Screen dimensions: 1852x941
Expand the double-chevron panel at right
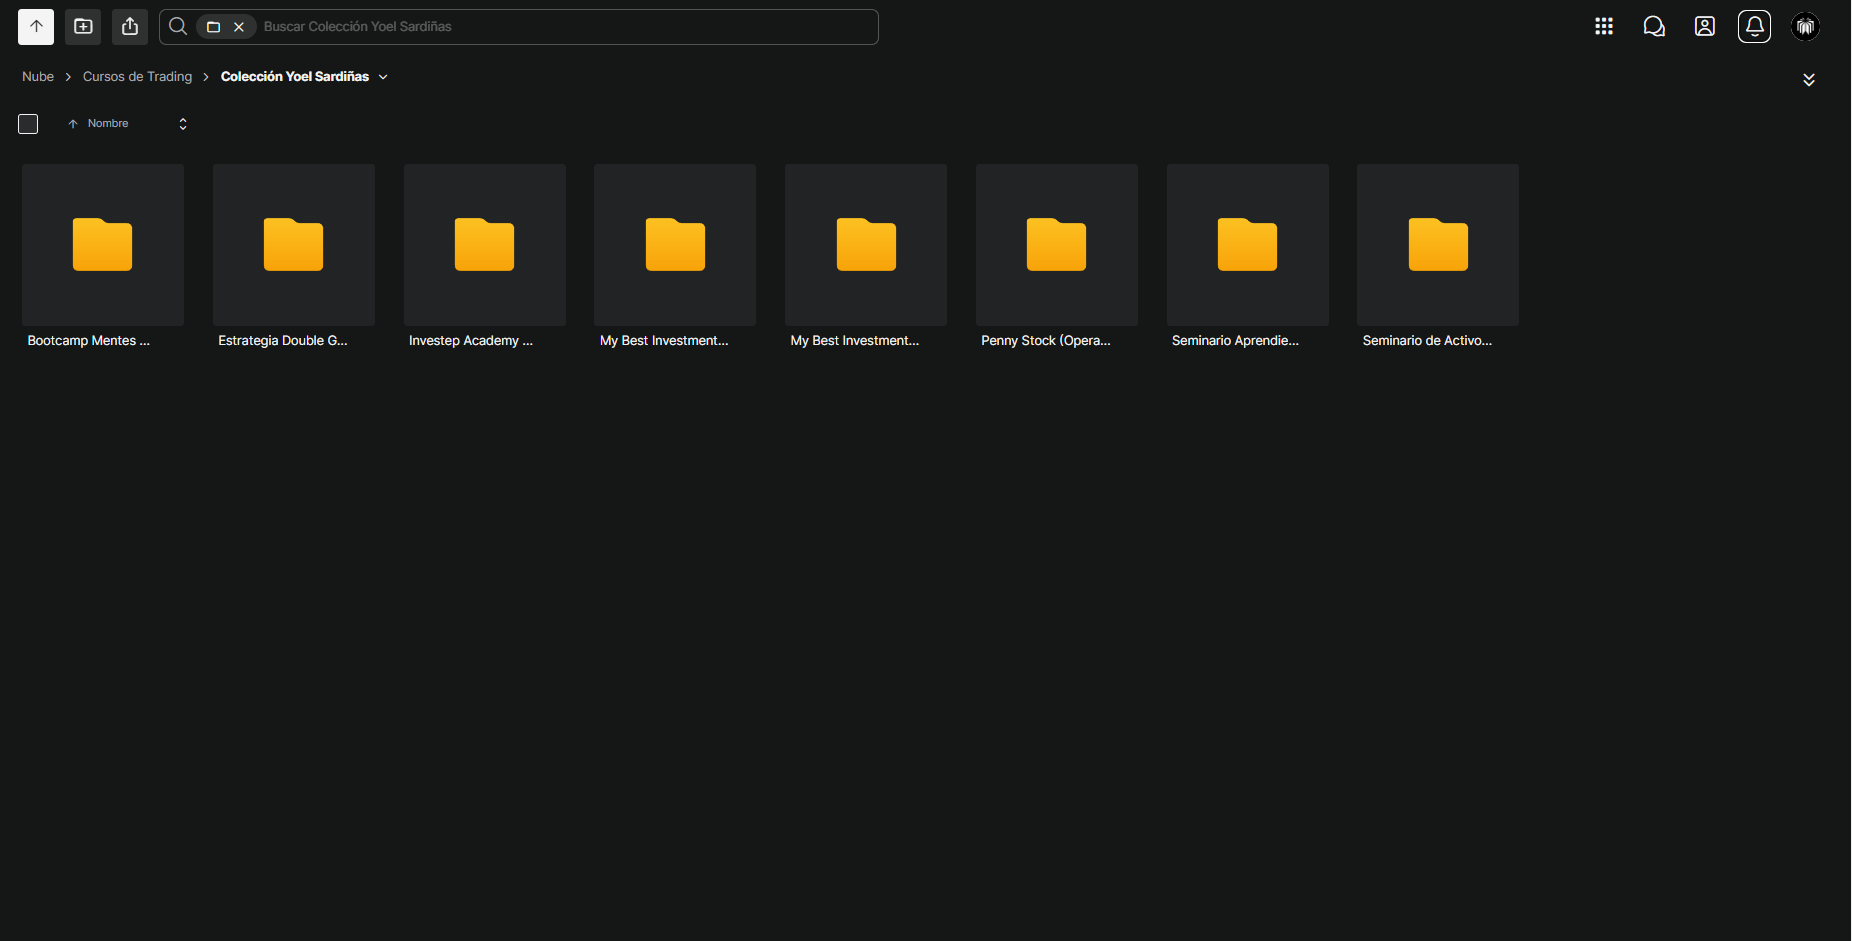[x=1809, y=79]
